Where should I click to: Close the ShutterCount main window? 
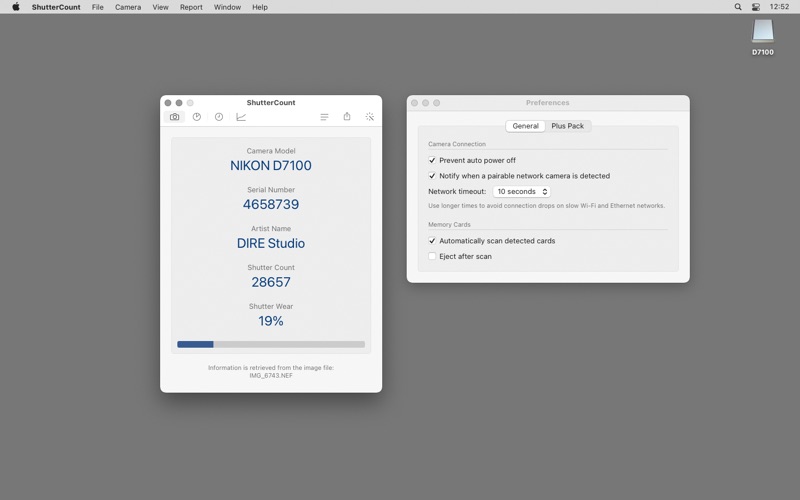(168, 103)
